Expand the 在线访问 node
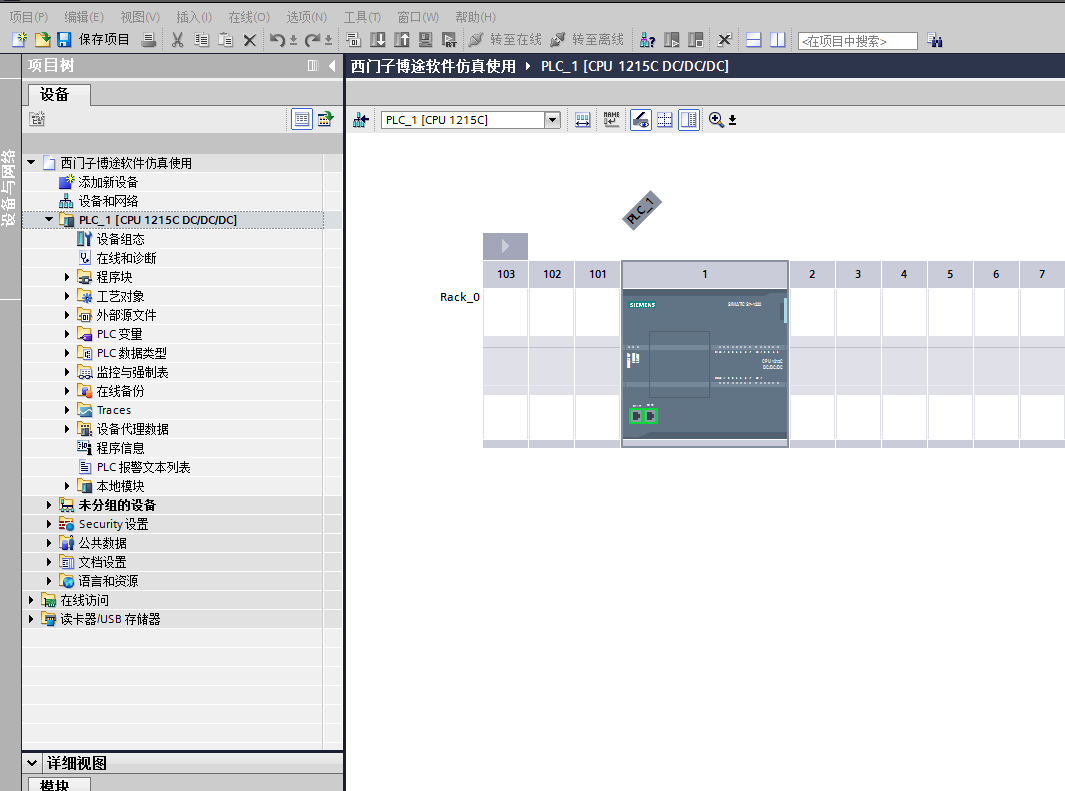The height and width of the screenshot is (791, 1065). pos(31,600)
